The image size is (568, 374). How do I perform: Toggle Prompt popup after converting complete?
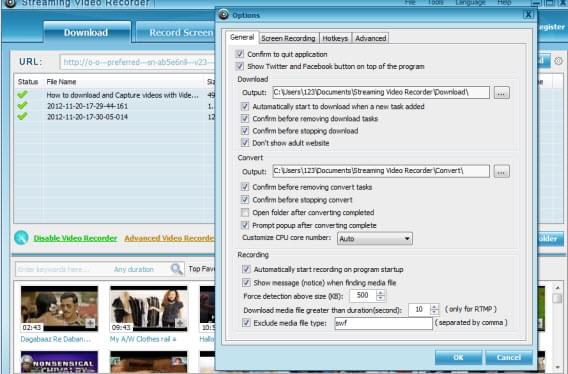tap(245, 225)
